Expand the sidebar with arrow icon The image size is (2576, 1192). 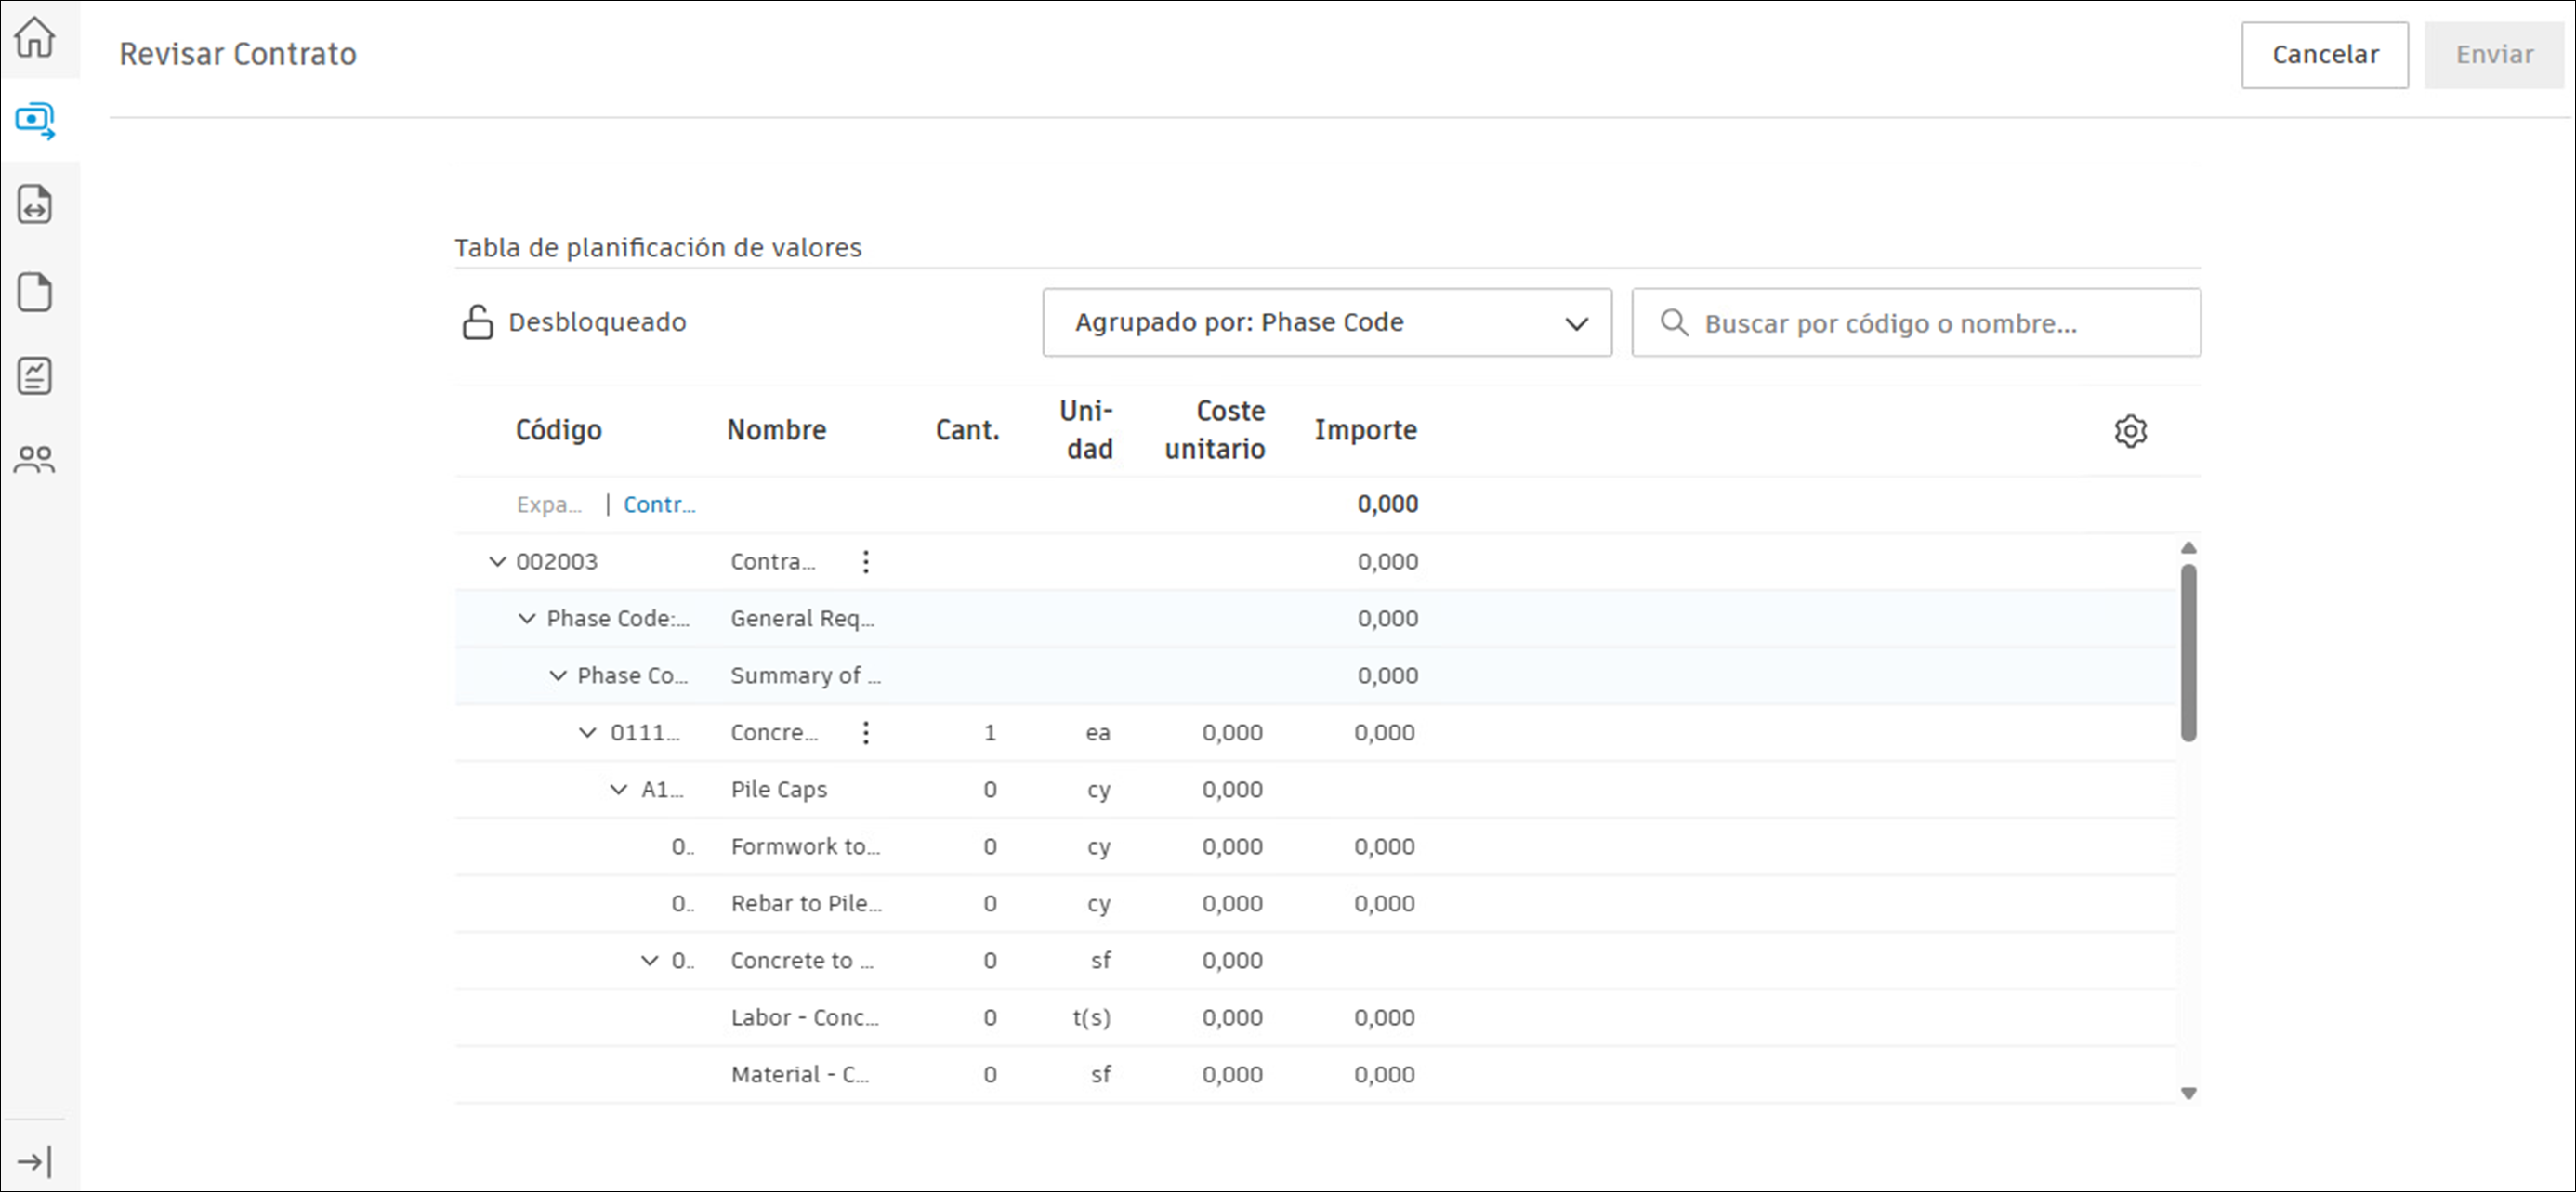[x=35, y=1162]
